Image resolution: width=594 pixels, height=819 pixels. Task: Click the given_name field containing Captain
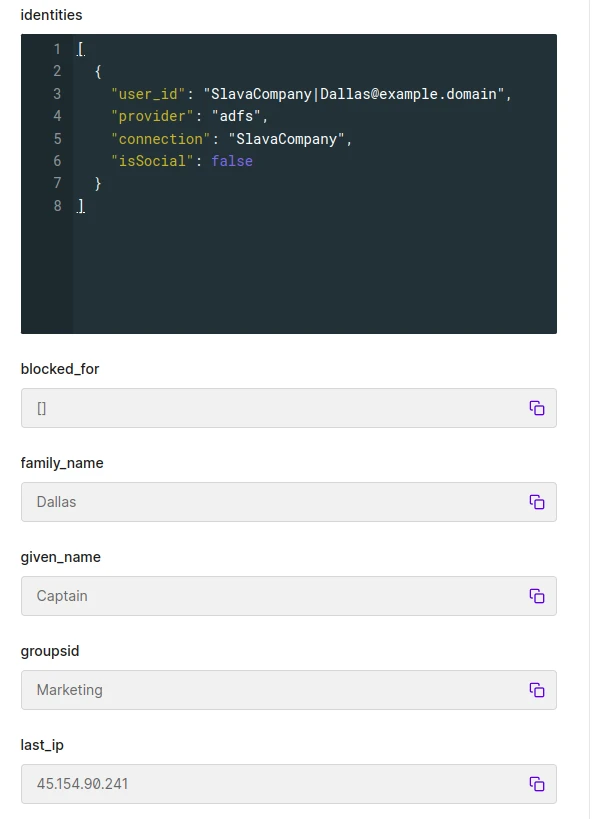tap(288, 596)
